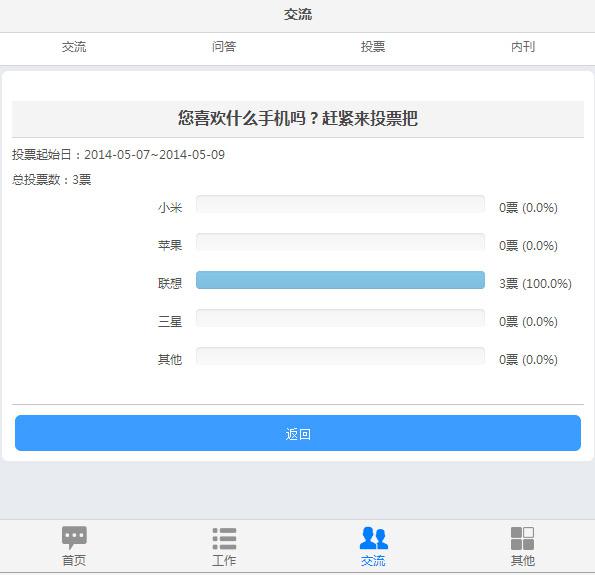Switch to the 问答 tab
The width and height of the screenshot is (595, 575).
pyautogui.click(x=224, y=47)
